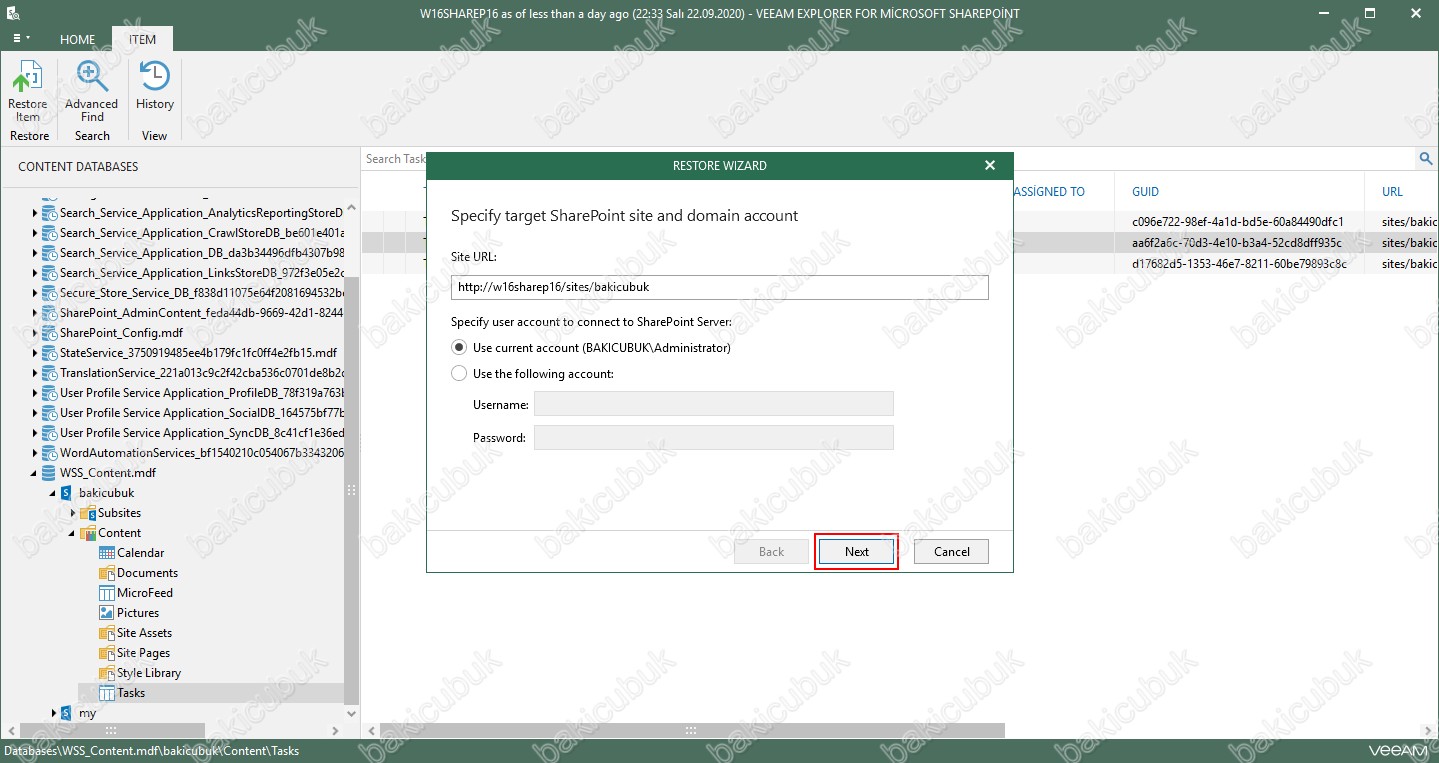The height and width of the screenshot is (763, 1439).
Task: Open the application menu at top-left
Action: 20,39
